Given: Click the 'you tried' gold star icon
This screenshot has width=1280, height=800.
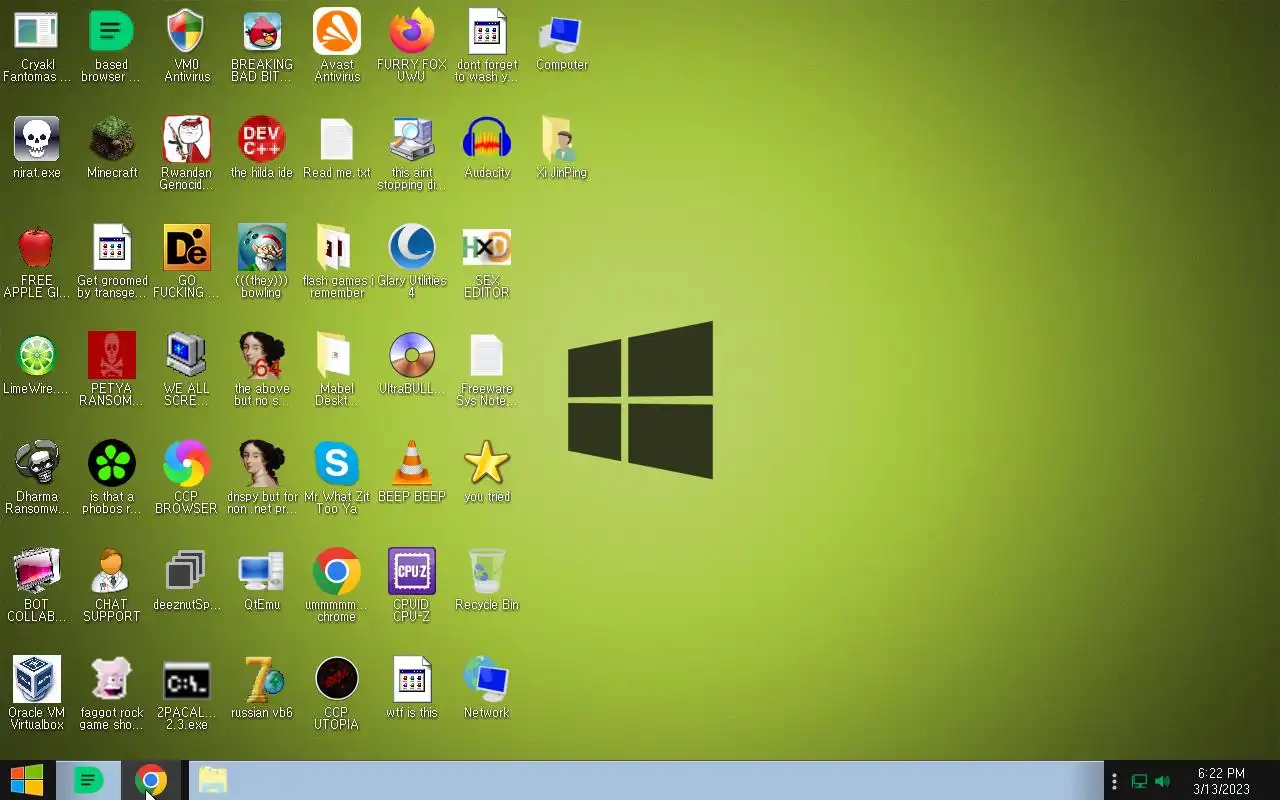Looking at the screenshot, I should [x=487, y=464].
